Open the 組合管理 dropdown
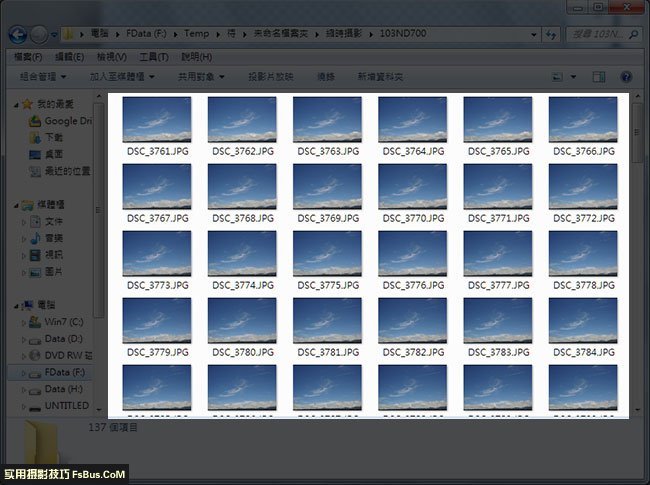 [43, 76]
